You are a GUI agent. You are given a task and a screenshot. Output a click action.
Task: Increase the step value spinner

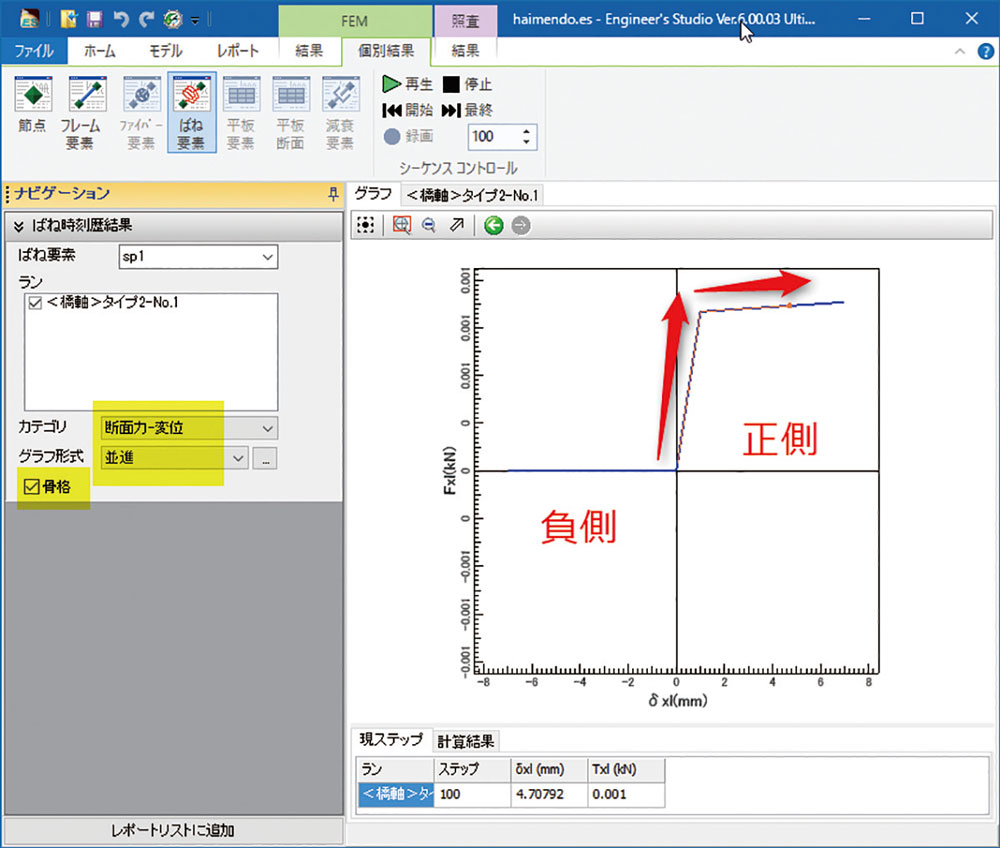click(526, 131)
